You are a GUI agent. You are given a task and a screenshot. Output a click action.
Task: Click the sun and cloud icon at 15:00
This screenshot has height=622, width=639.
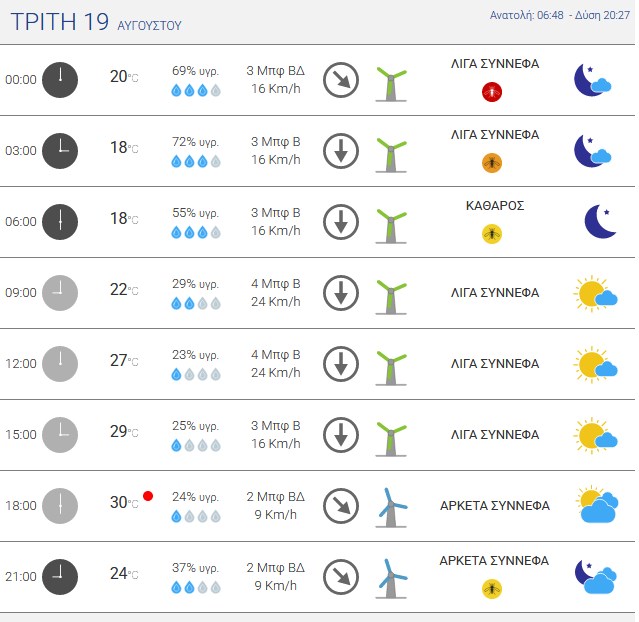(x=595, y=435)
